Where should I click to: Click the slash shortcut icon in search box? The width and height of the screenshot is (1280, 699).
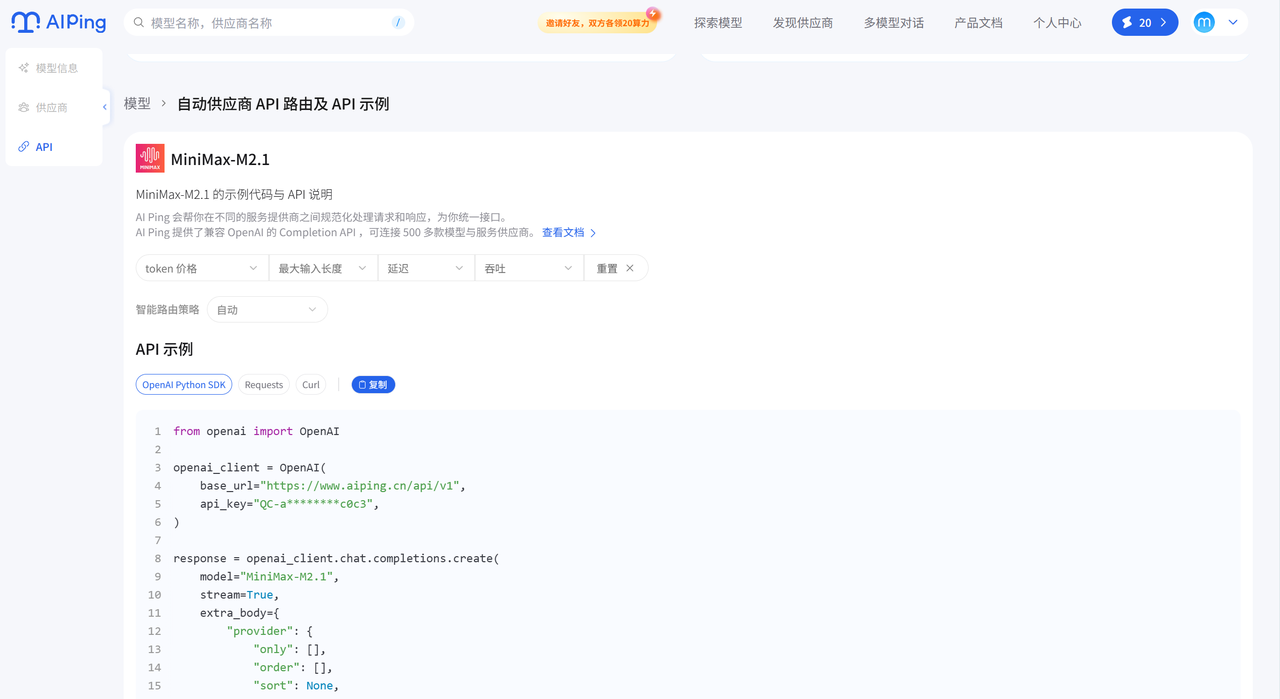(398, 23)
